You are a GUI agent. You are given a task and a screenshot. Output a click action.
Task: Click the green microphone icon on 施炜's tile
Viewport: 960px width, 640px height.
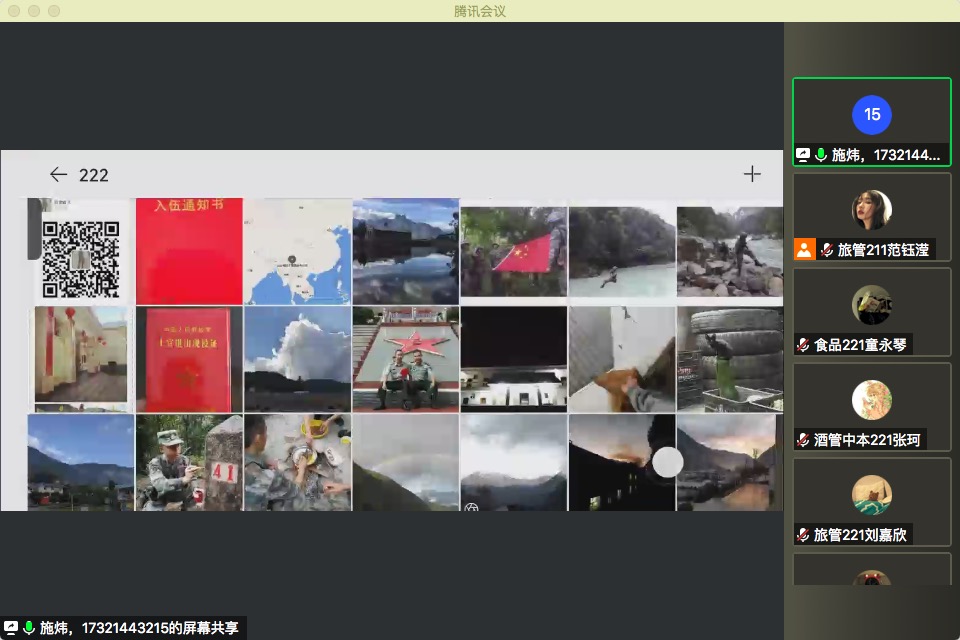(x=821, y=155)
